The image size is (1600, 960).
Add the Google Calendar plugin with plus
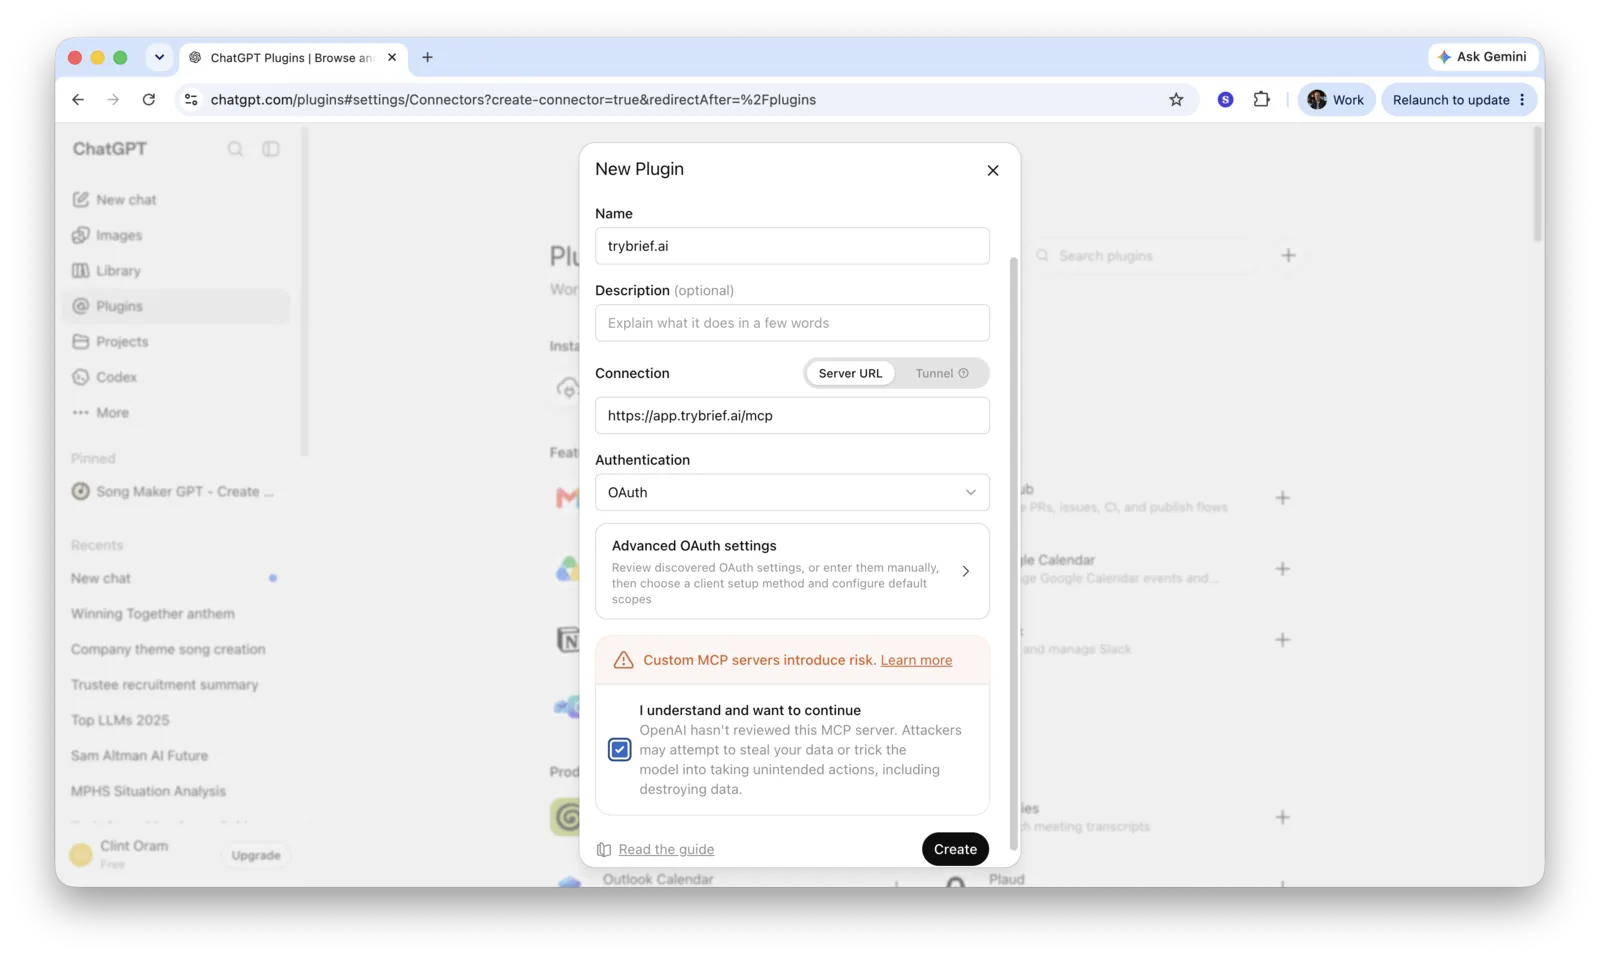coord(1282,569)
